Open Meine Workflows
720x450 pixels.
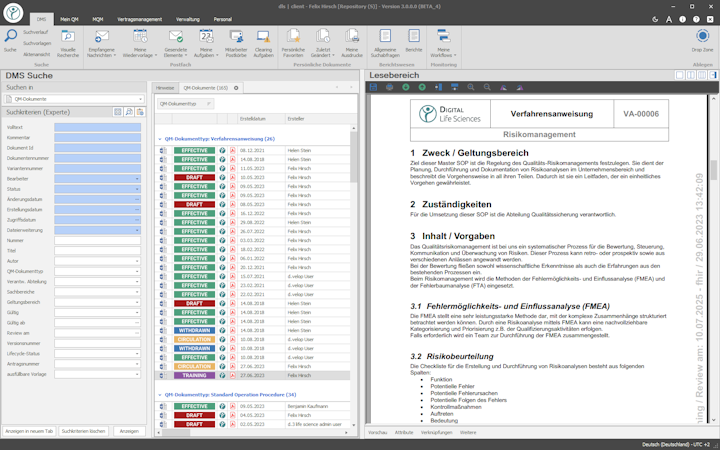click(x=443, y=44)
